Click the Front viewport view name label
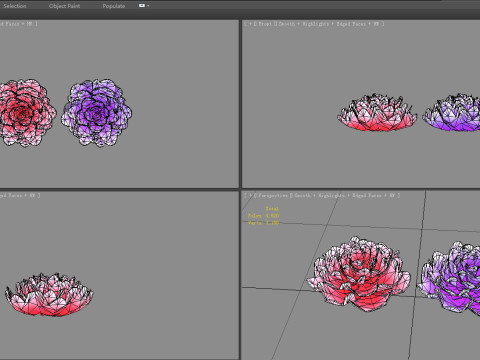This screenshot has width=480, height=360. (265, 24)
